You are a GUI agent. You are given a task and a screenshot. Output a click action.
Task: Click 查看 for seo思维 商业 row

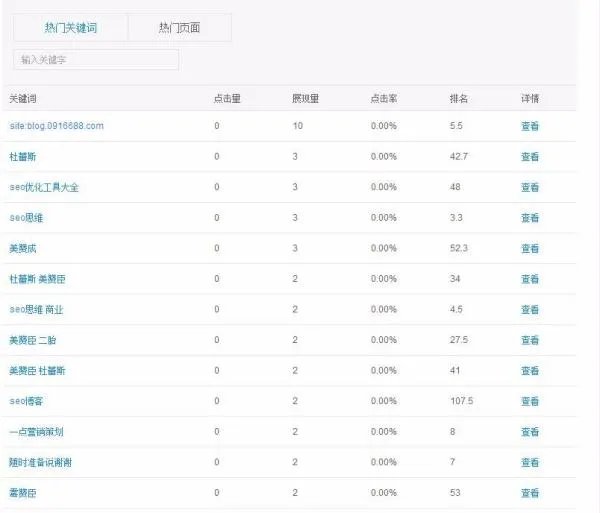pyautogui.click(x=530, y=309)
